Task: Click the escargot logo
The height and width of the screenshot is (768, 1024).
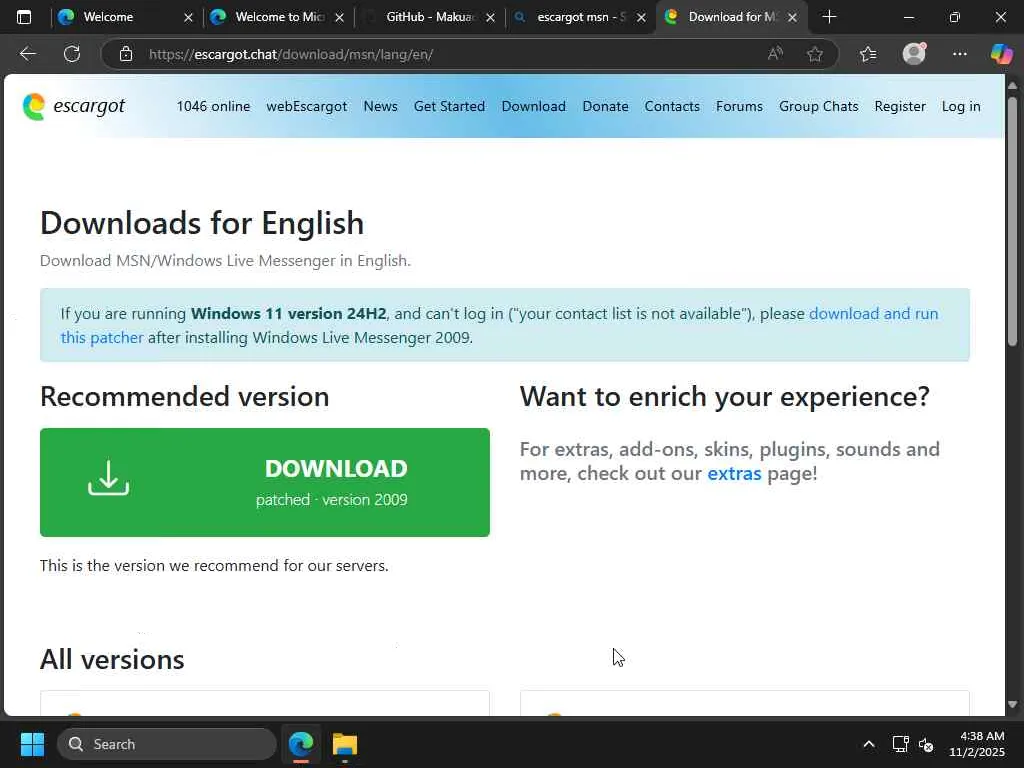Action: tap(73, 106)
